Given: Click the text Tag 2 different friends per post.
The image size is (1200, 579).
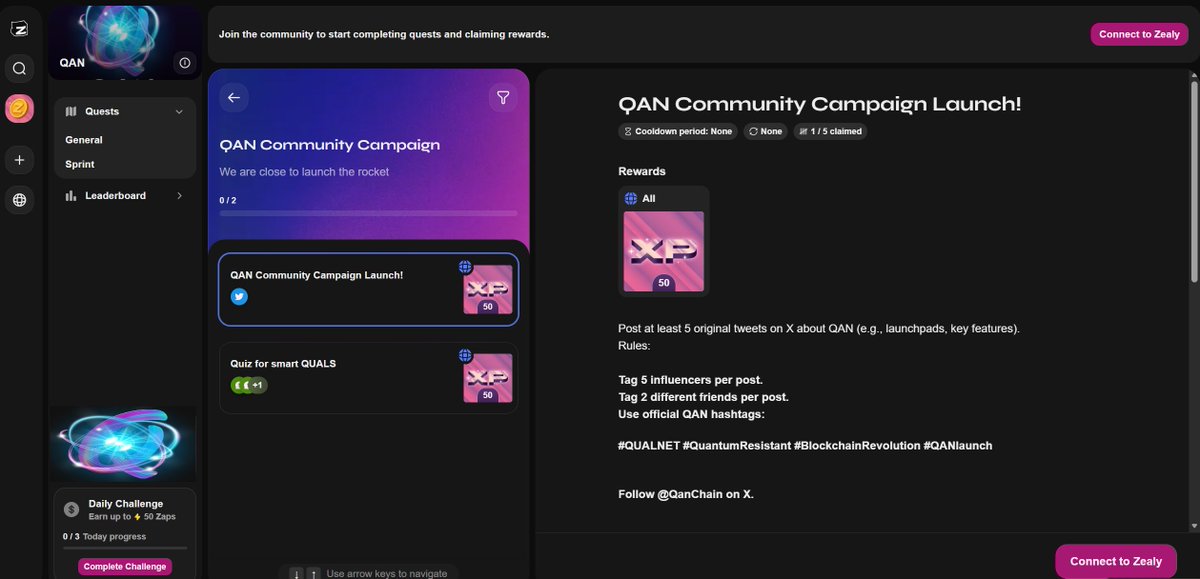Looking at the screenshot, I should pyautogui.click(x=703, y=397).
